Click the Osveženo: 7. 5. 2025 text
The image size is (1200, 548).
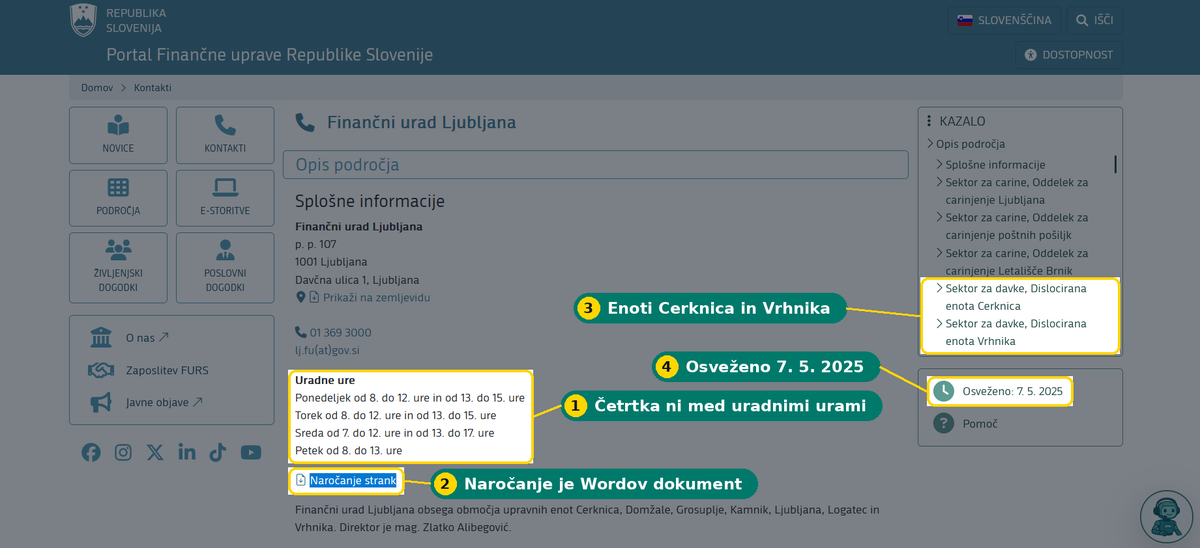(x=1012, y=391)
